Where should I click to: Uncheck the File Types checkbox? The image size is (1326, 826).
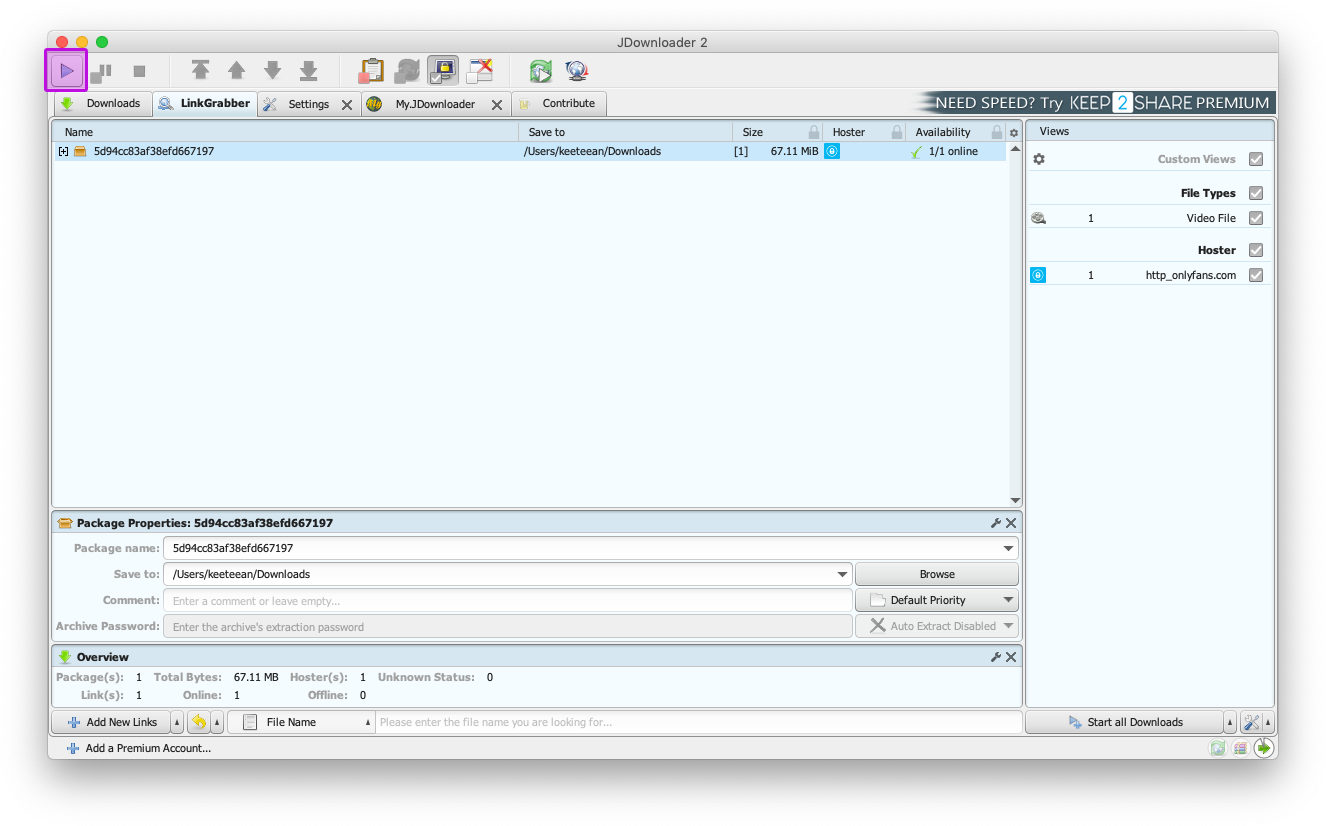tap(1256, 193)
